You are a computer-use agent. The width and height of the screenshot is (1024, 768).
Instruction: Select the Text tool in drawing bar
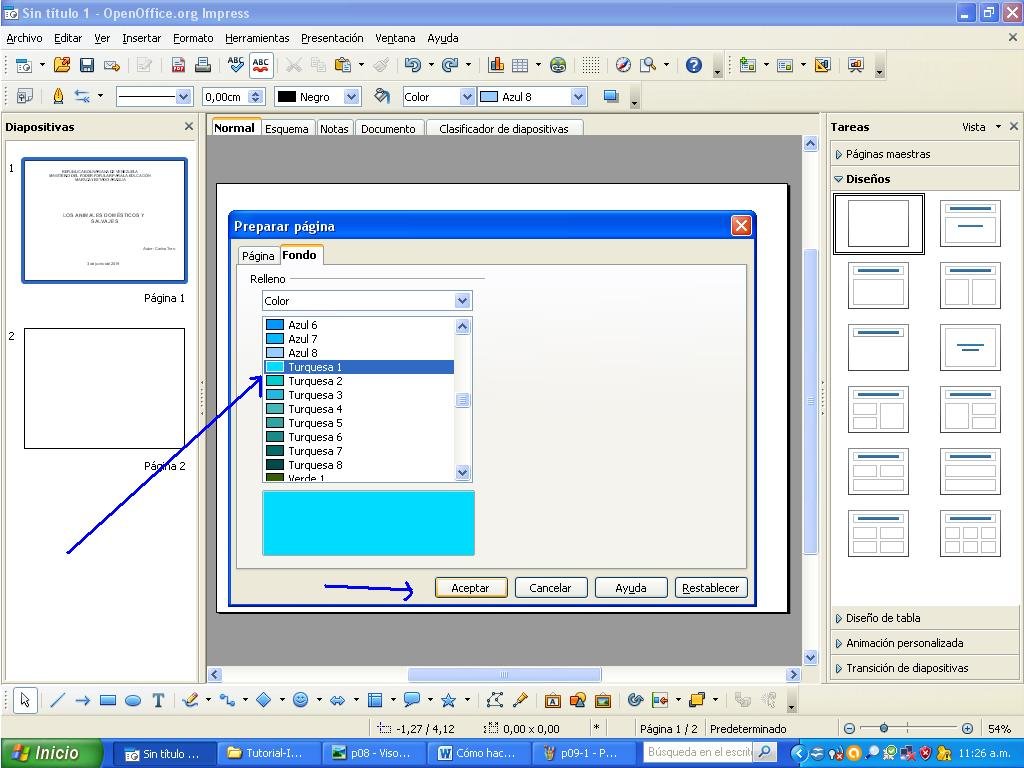[x=158, y=700]
